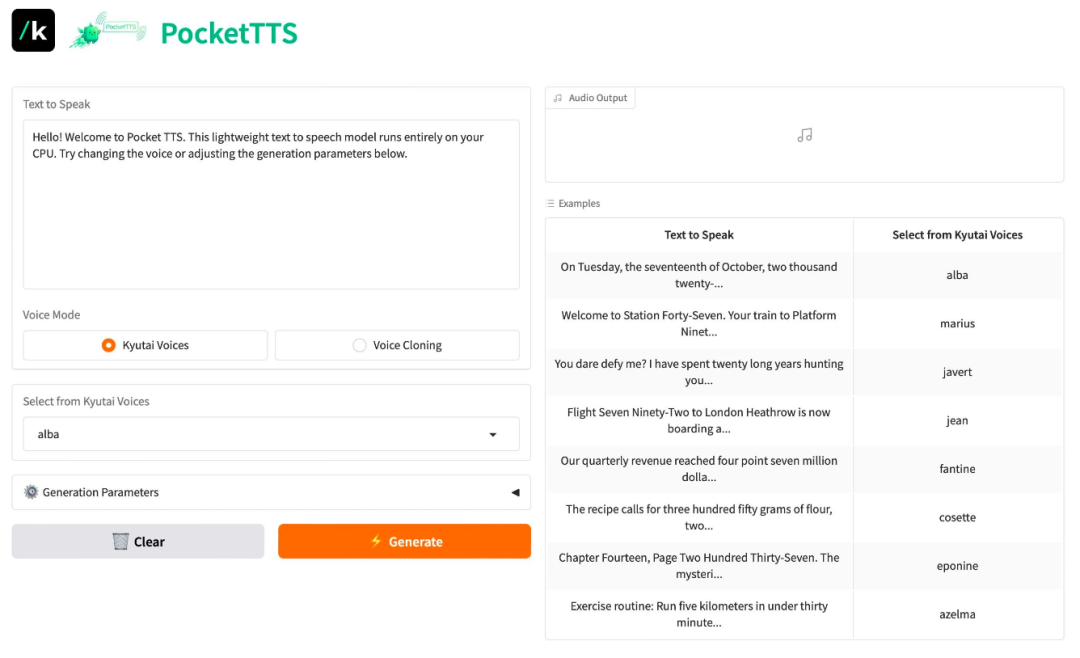Screen dimensions: 1080x658
Task: Click the PocketTTS mascot logo
Action: [108, 30]
